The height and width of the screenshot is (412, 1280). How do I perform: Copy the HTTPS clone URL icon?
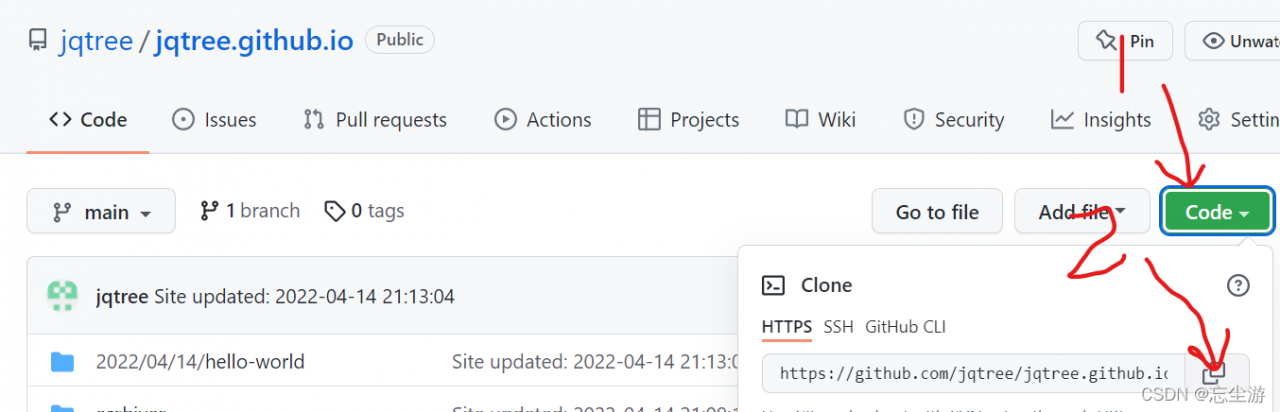tap(1215, 373)
